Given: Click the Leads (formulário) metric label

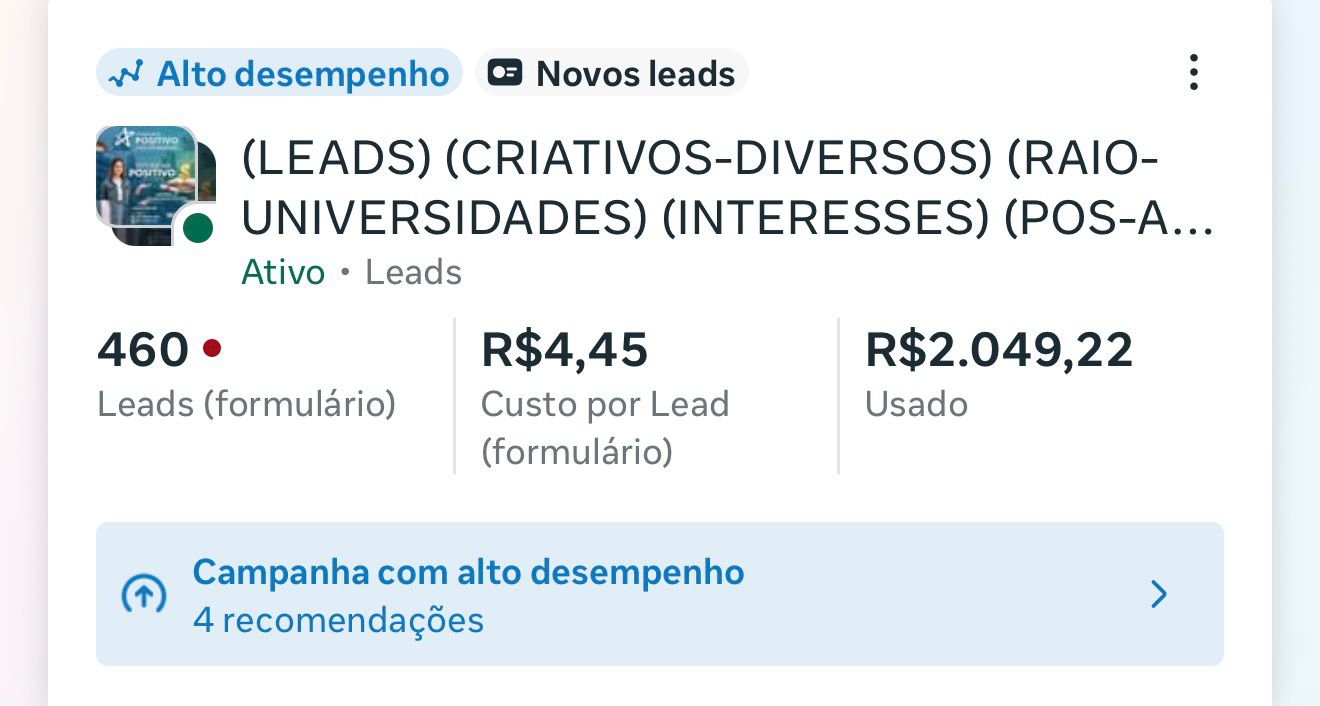Looking at the screenshot, I should pos(246,404).
